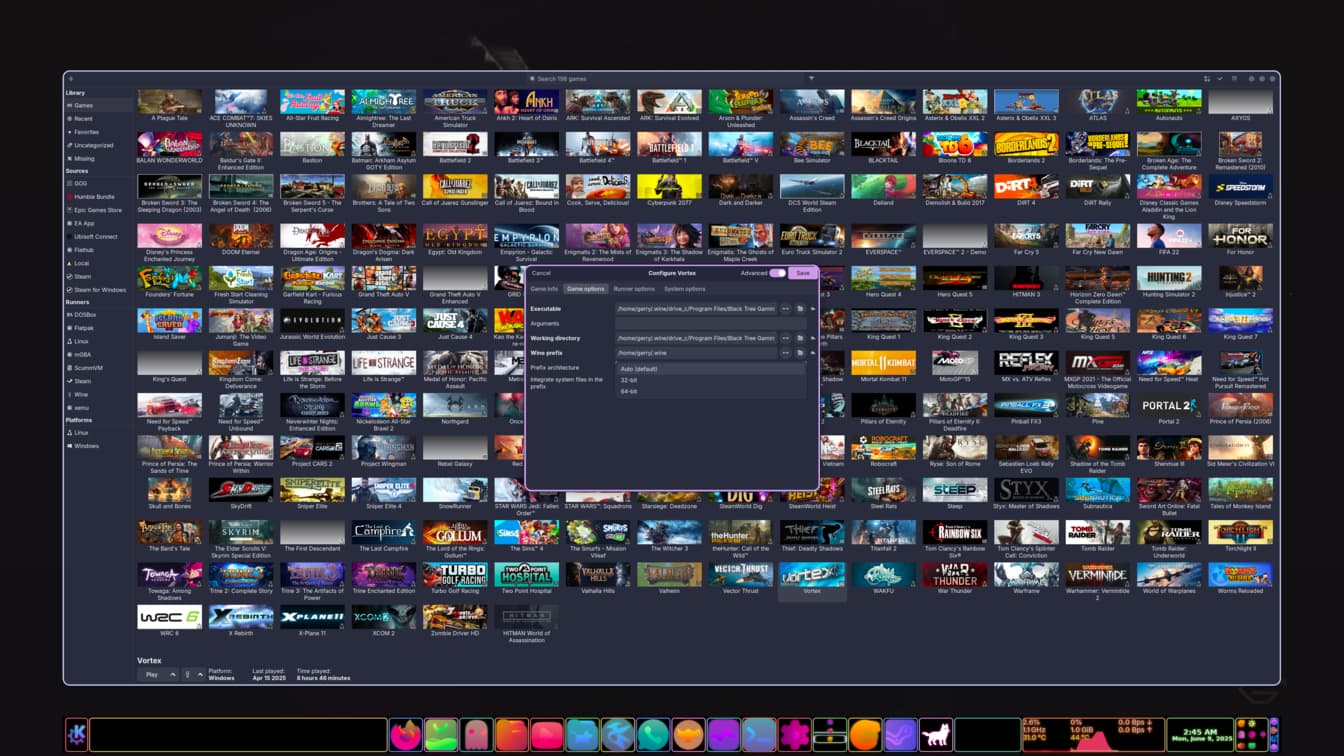Screen dimensions: 1344x756
Task: Open the pink ghost app in taskbar
Action: pyautogui.click(x=476, y=735)
